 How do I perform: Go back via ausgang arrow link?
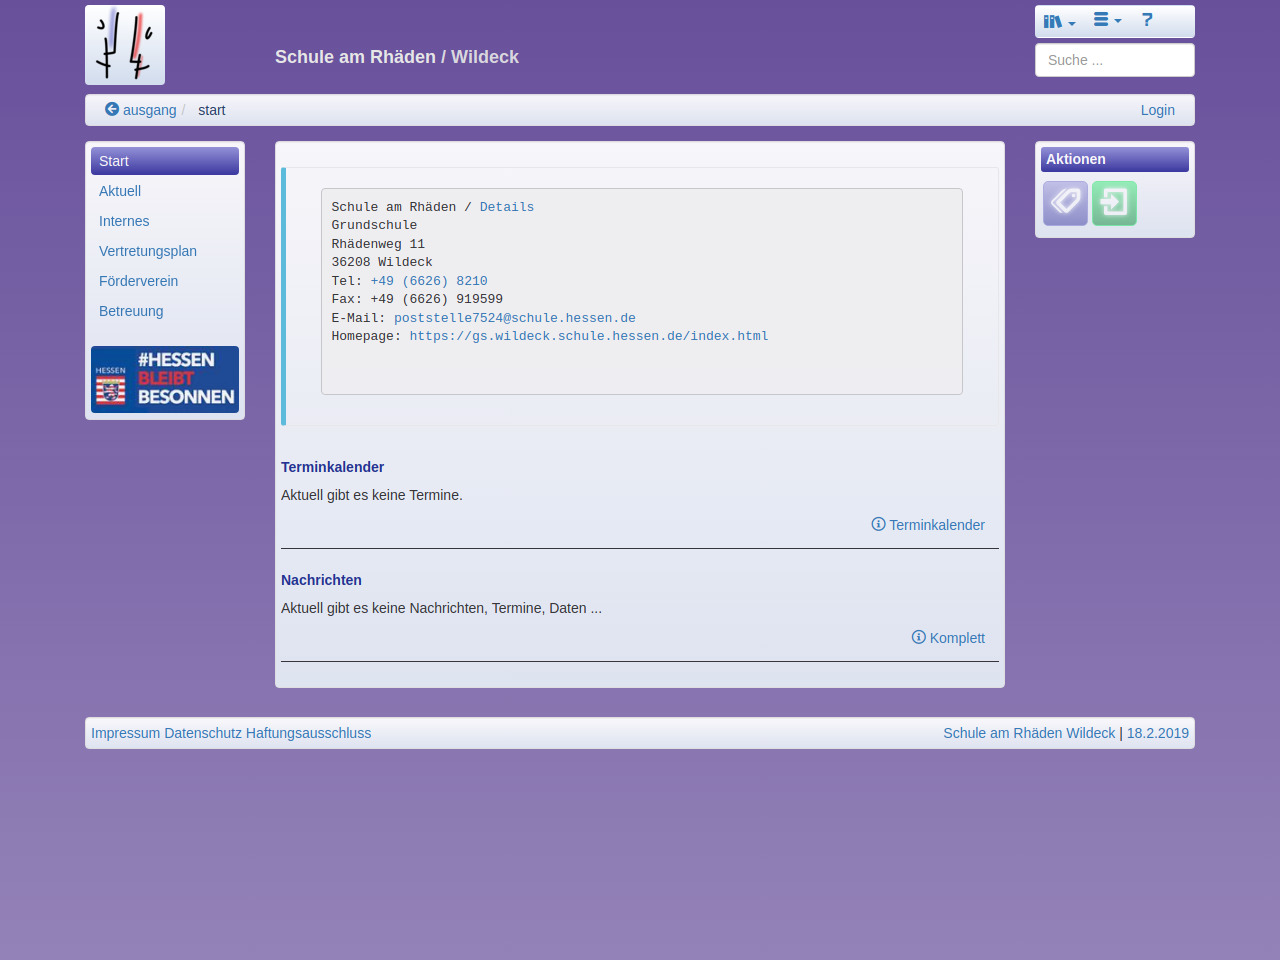141,110
